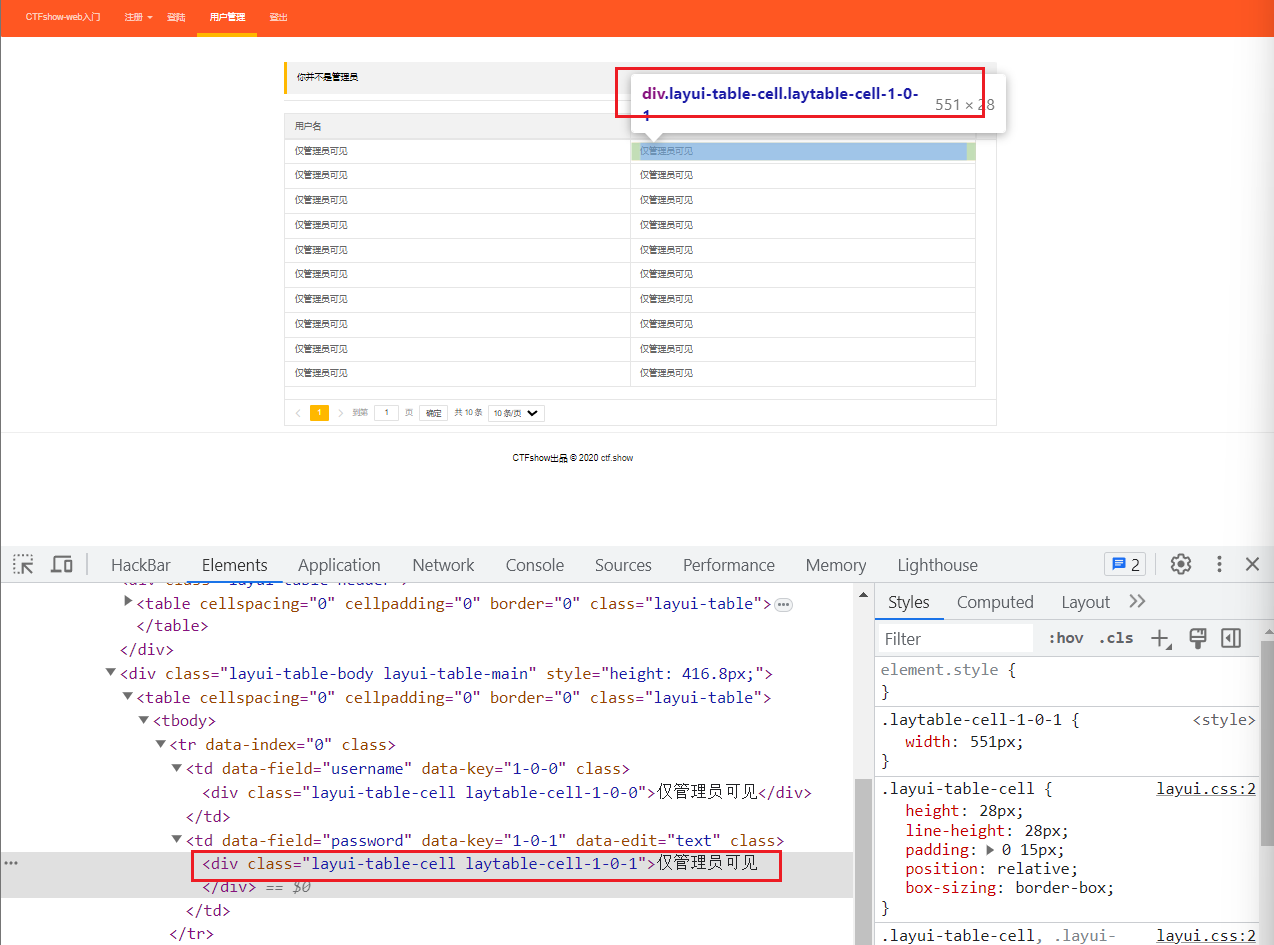Viewport: 1274px width, 945px height.
Task: Open the 注册 dropdown in navbar
Action: coord(138,18)
